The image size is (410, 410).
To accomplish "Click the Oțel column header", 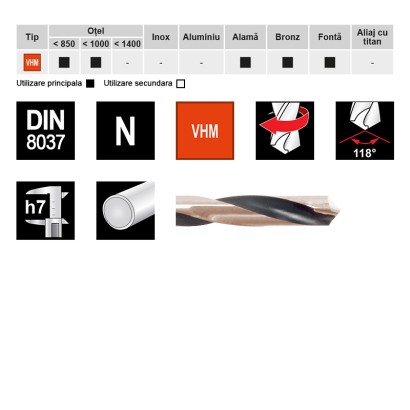I will [x=96, y=31].
